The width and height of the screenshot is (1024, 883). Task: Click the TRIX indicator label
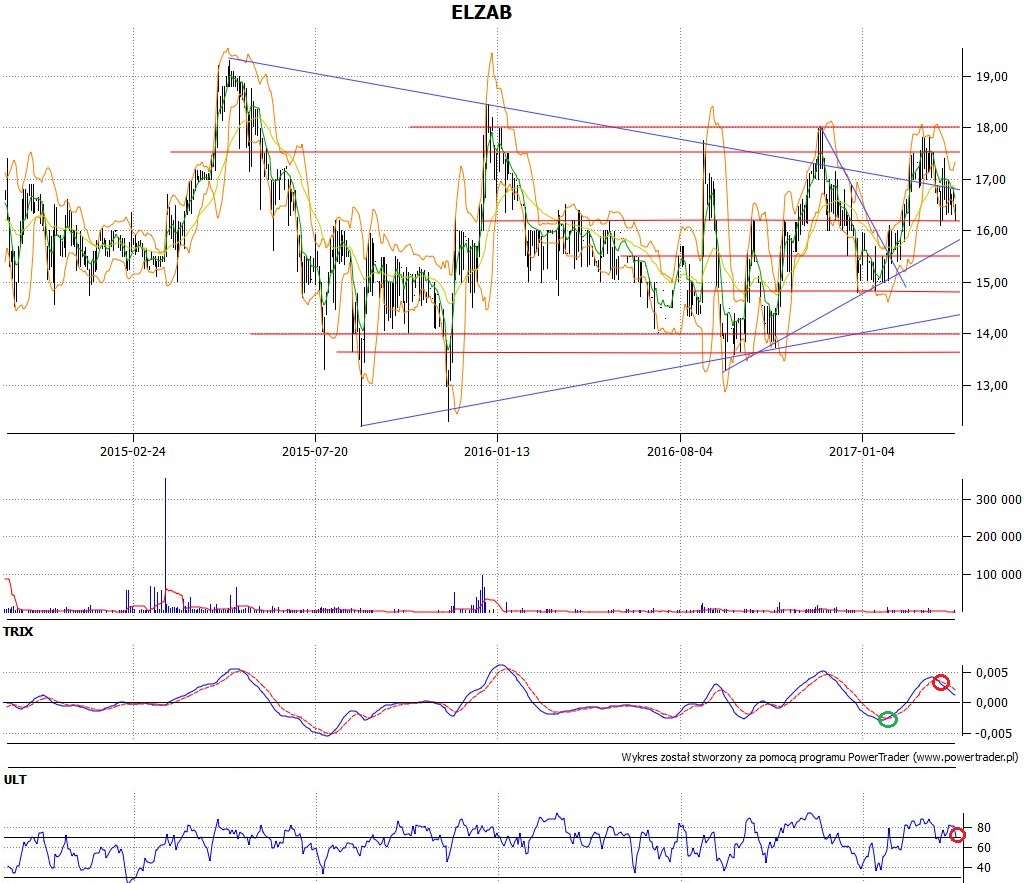tap(18, 632)
